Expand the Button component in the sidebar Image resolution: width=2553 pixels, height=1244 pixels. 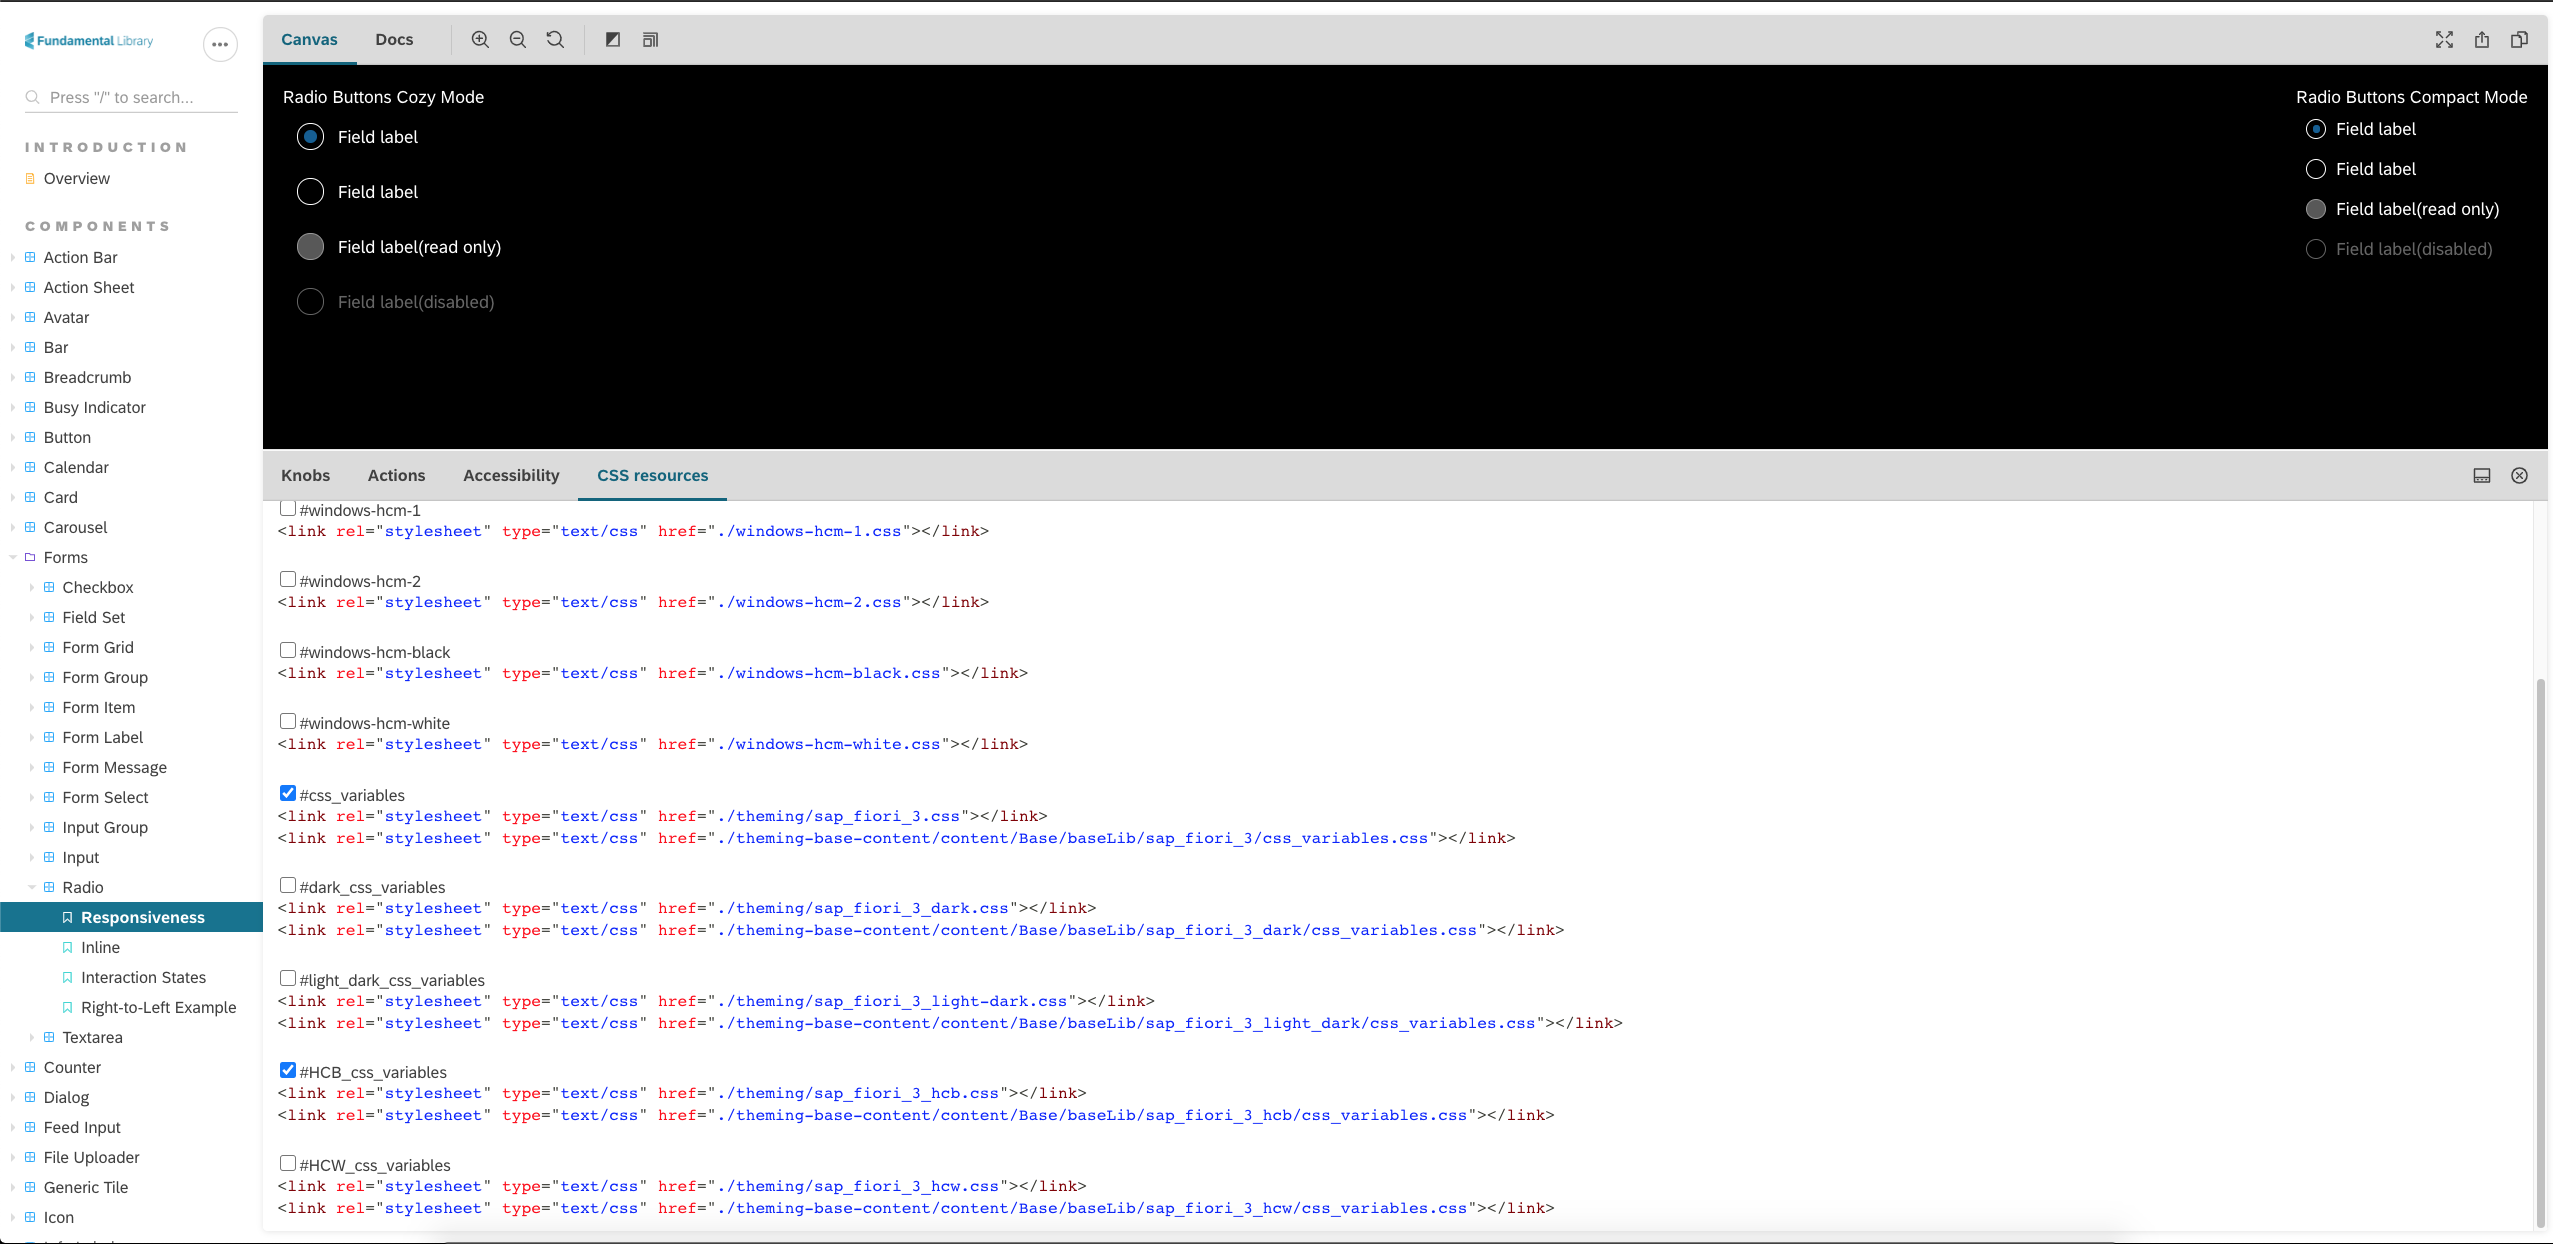pyautogui.click(x=11, y=437)
